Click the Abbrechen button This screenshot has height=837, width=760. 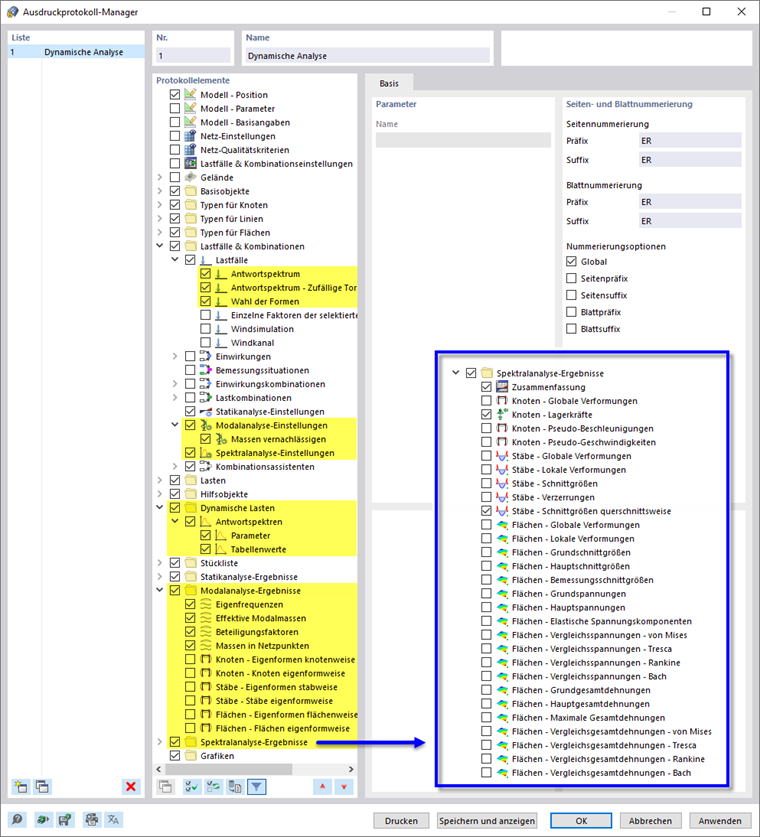[x=650, y=820]
